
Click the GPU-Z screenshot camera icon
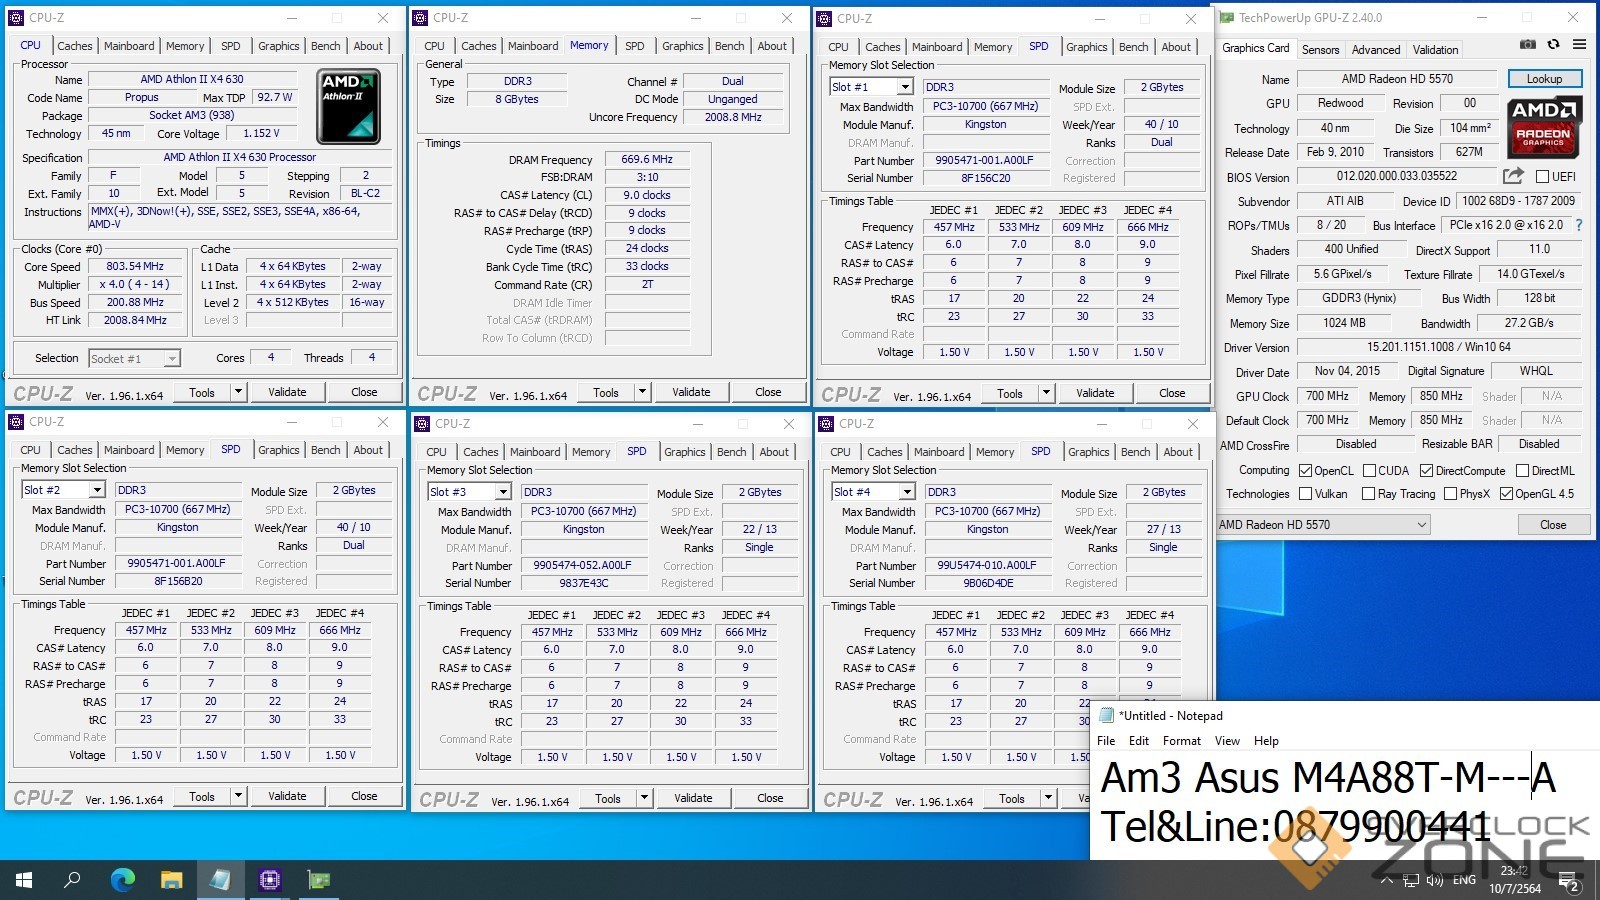(x=1527, y=45)
